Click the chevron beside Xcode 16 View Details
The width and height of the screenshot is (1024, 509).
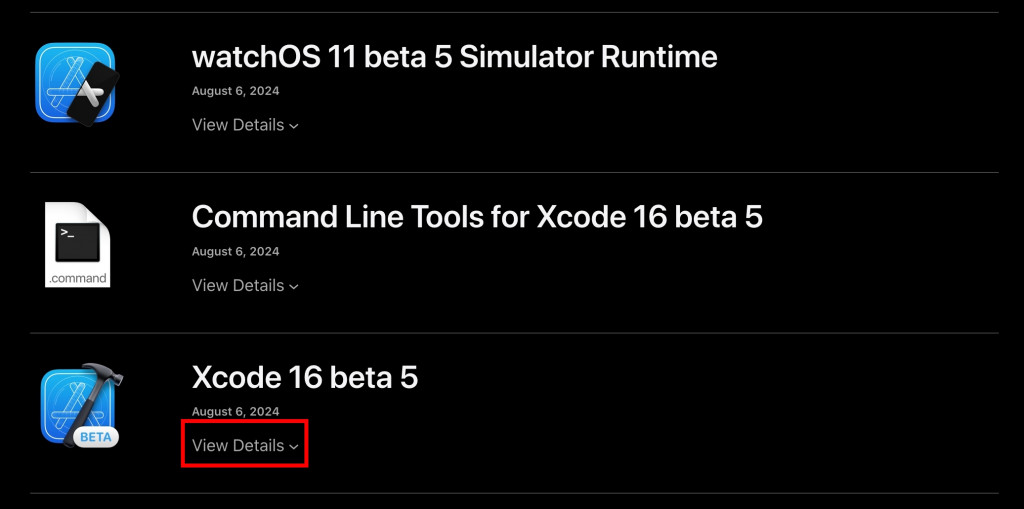[294, 446]
